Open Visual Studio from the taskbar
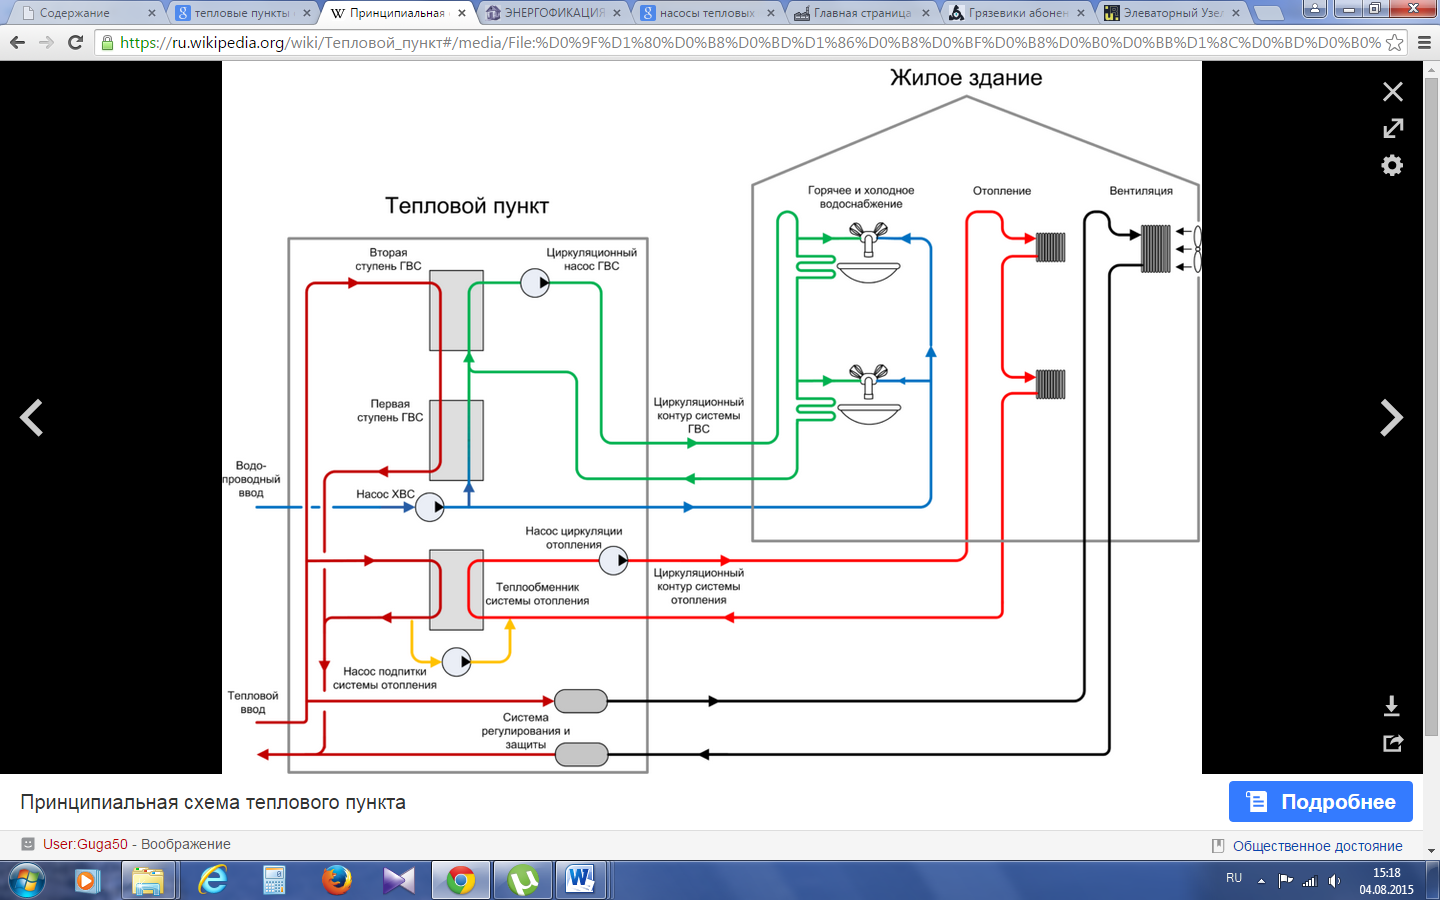 tap(398, 880)
